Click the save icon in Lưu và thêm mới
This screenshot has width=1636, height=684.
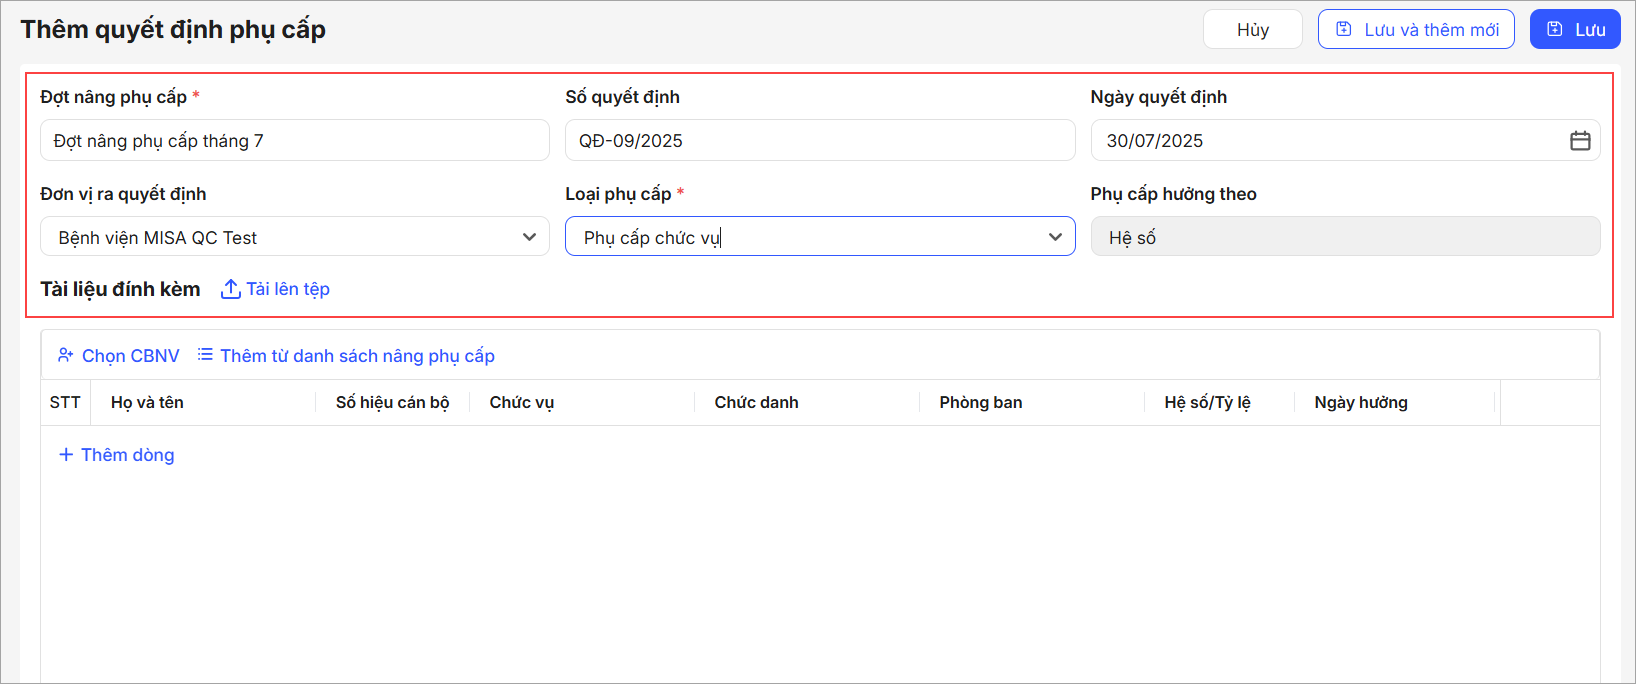coord(1344,29)
